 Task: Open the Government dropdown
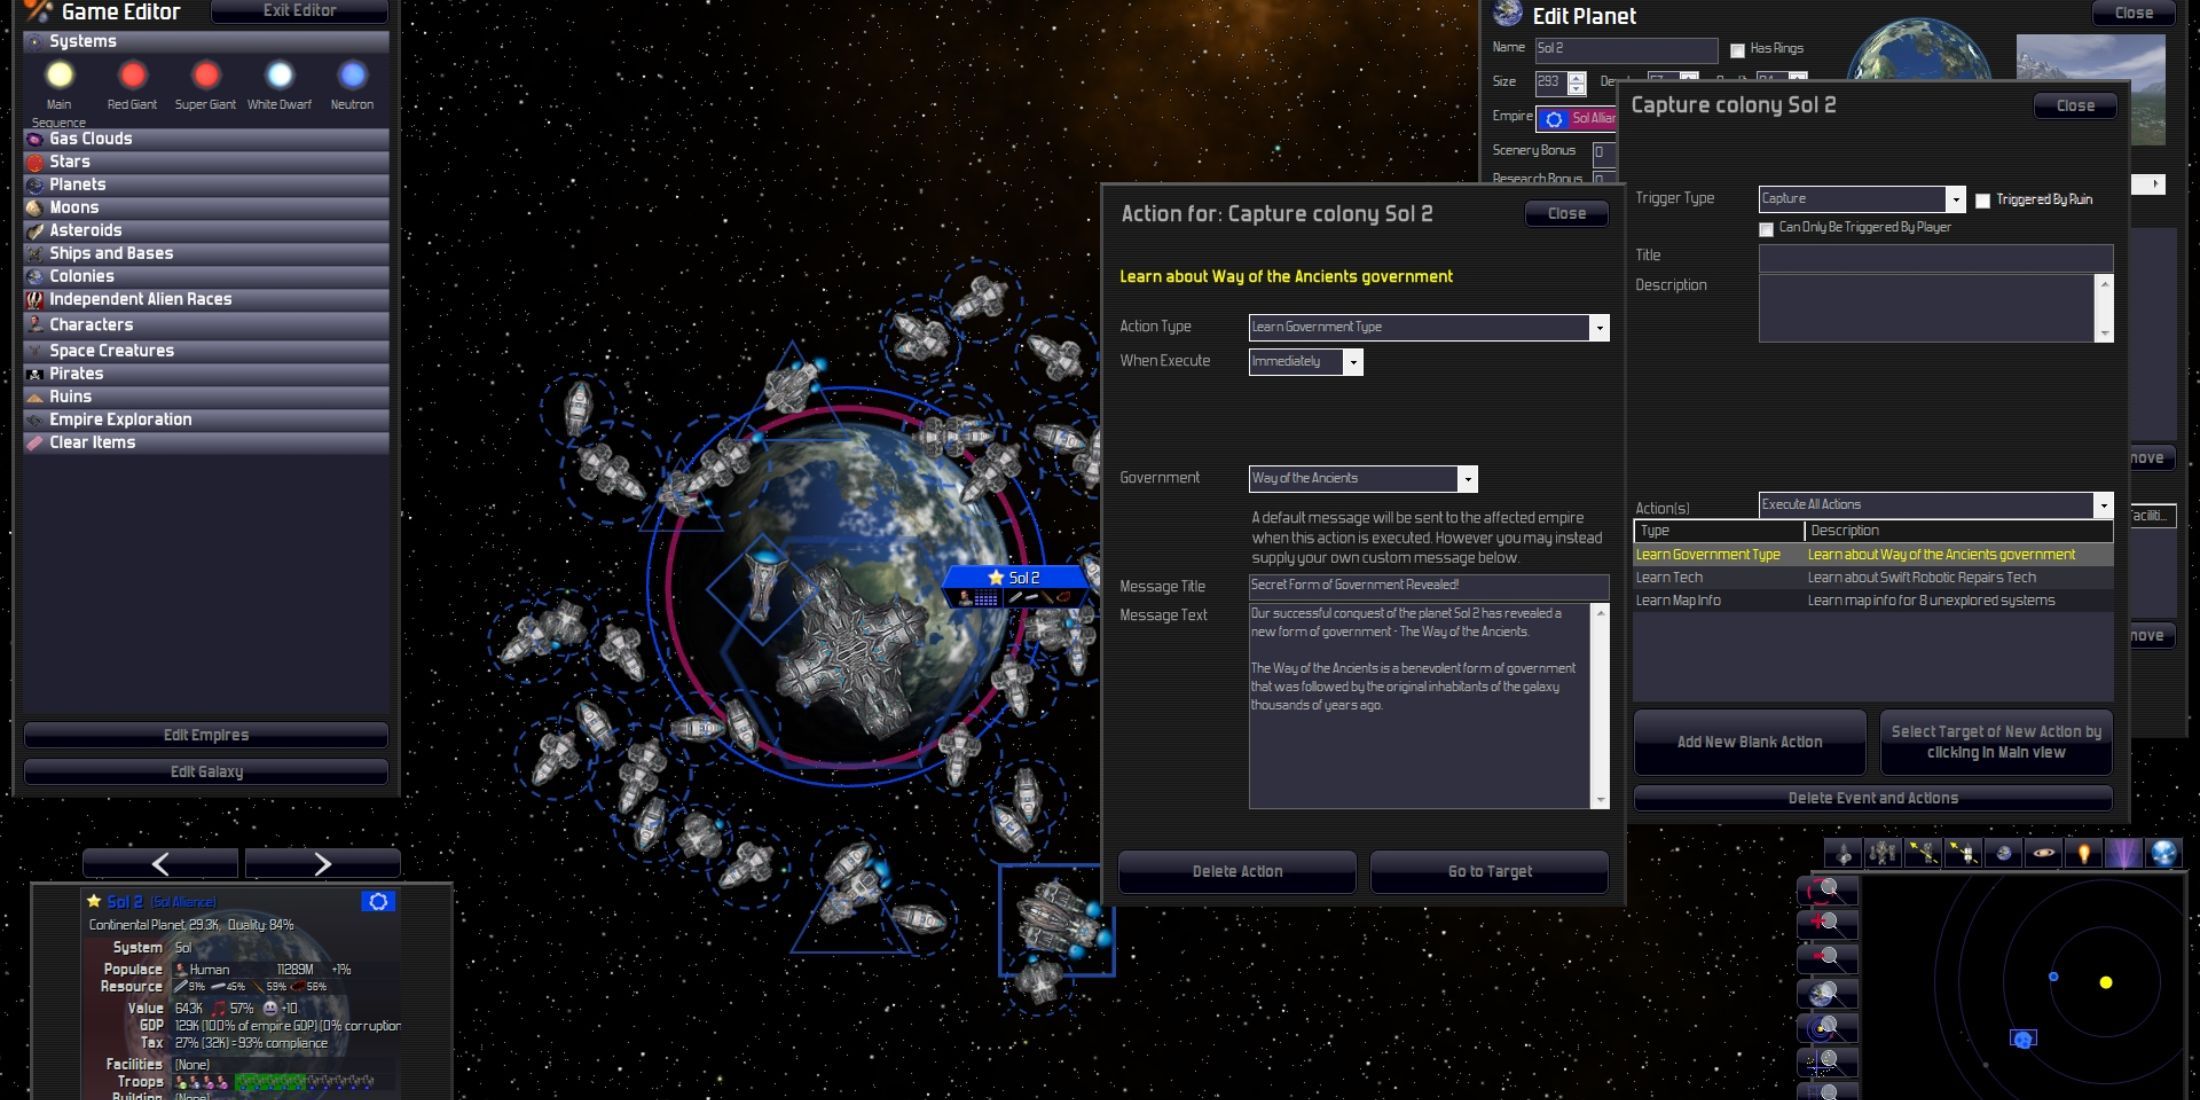click(x=1363, y=479)
